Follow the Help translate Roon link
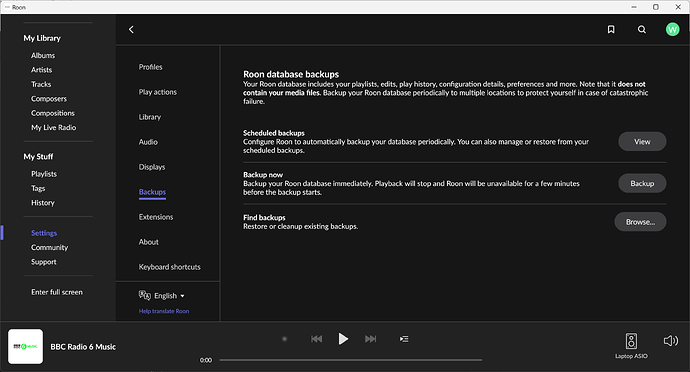 click(164, 311)
